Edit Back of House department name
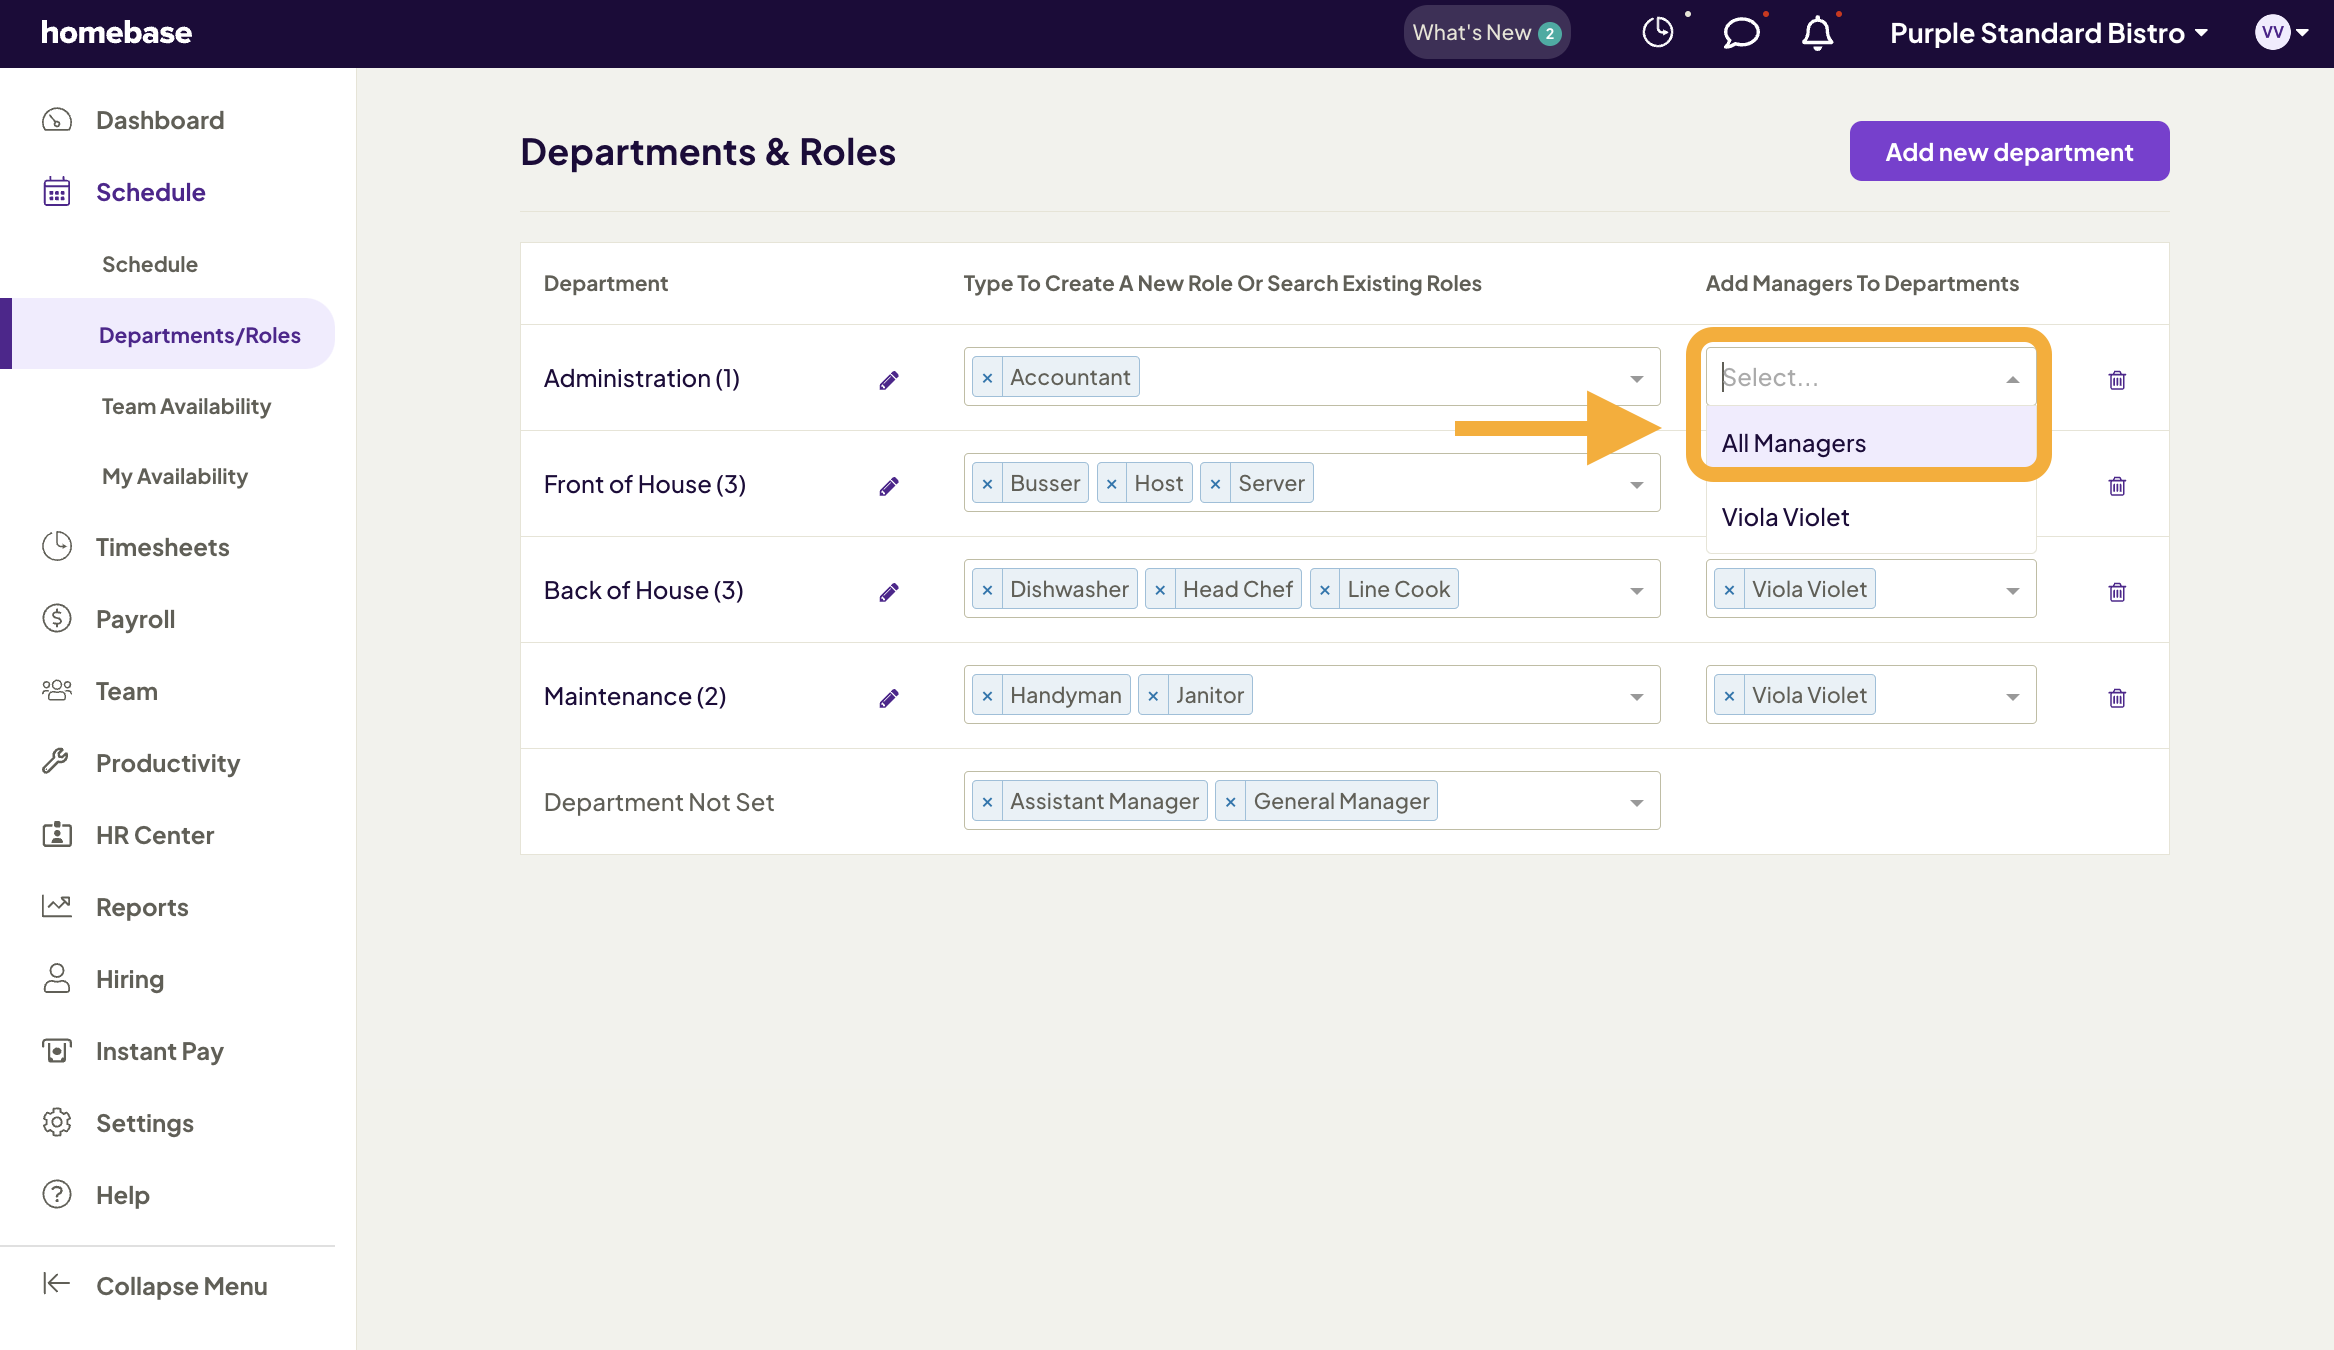Viewport: 2334px width, 1350px height. tap(889, 592)
